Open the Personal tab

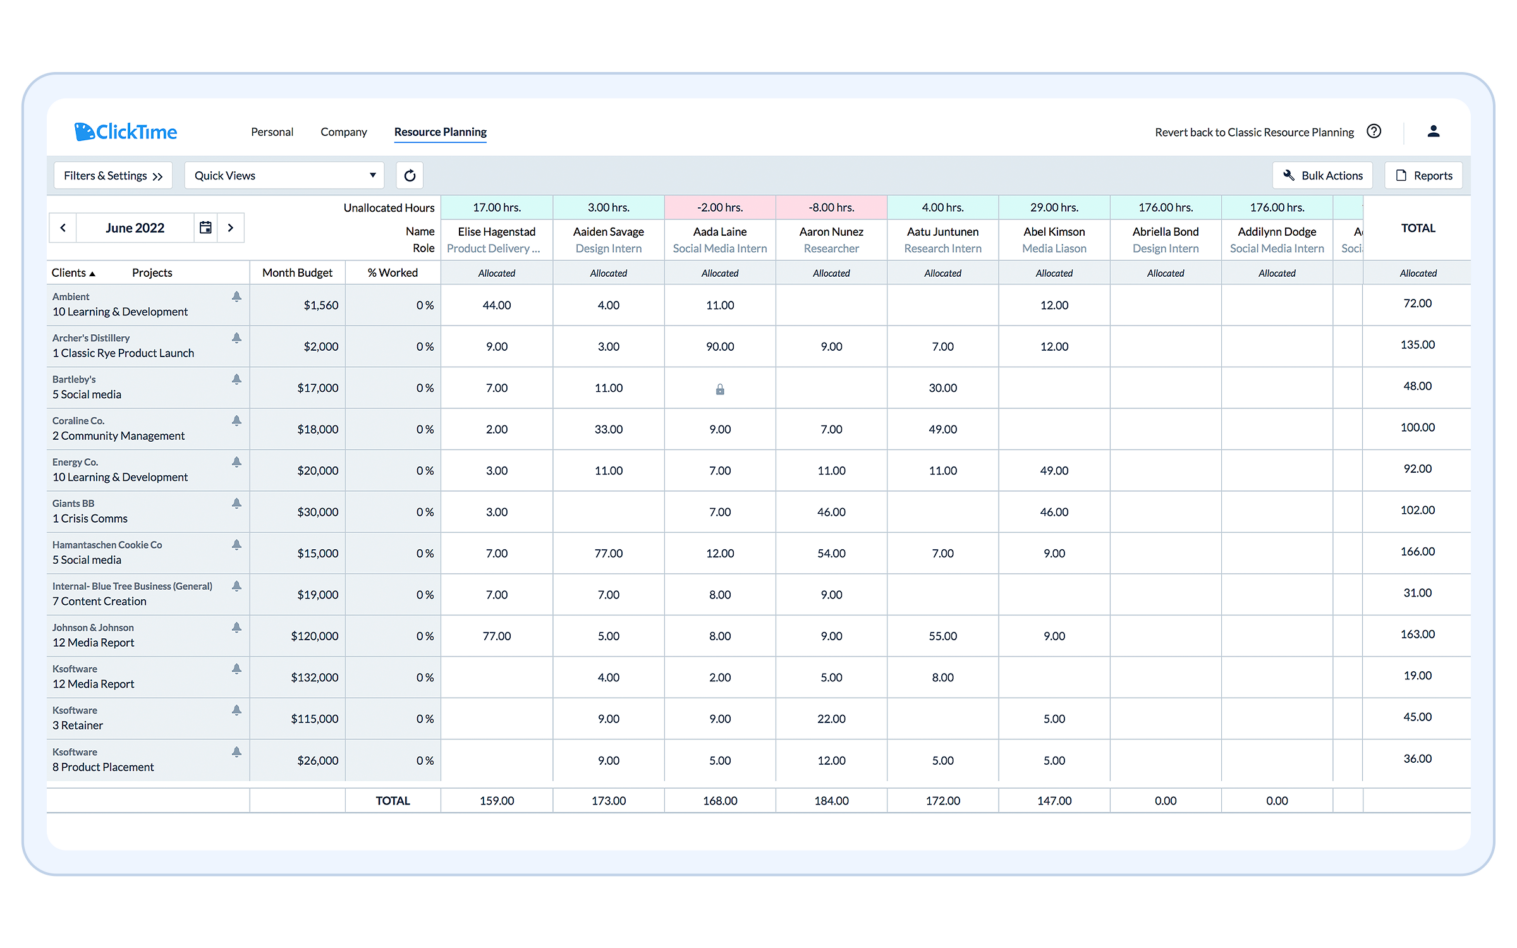(x=271, y=131)
